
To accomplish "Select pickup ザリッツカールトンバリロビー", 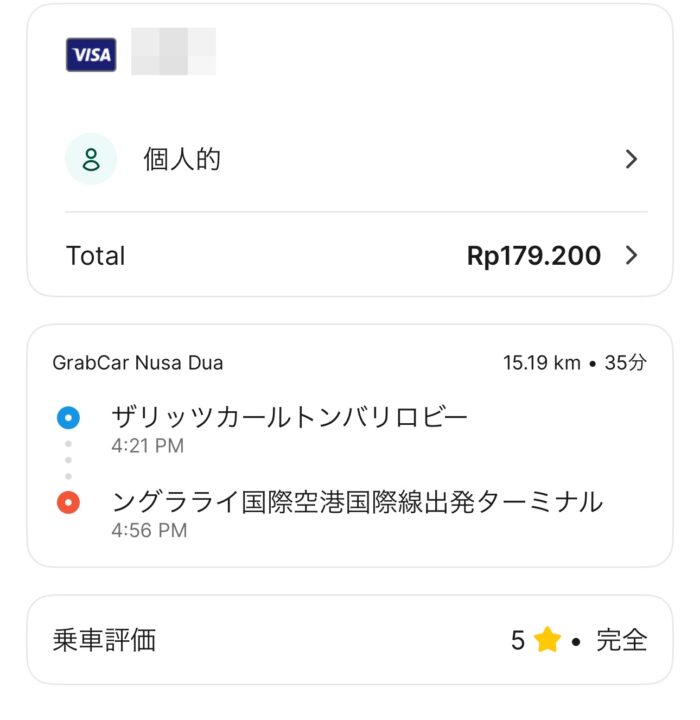I will (290, 417).
